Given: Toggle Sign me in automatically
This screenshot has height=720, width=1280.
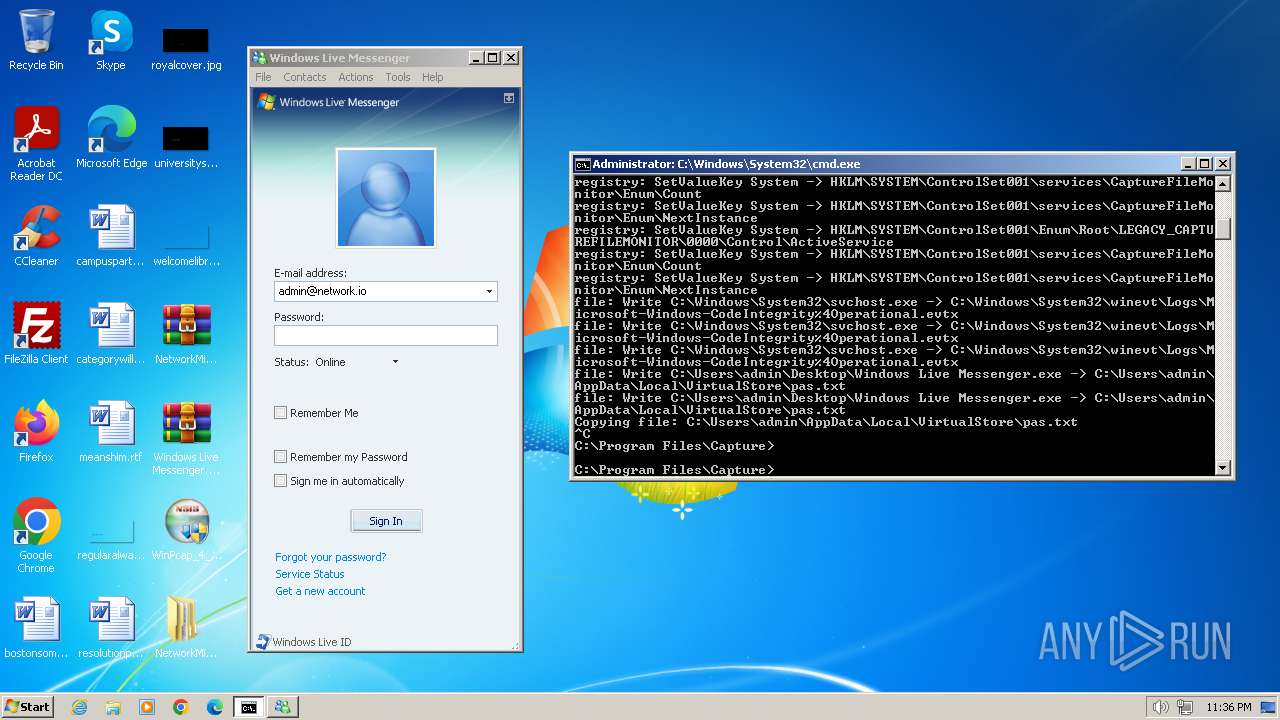Looking at the screenshot, I should point(281,480).
